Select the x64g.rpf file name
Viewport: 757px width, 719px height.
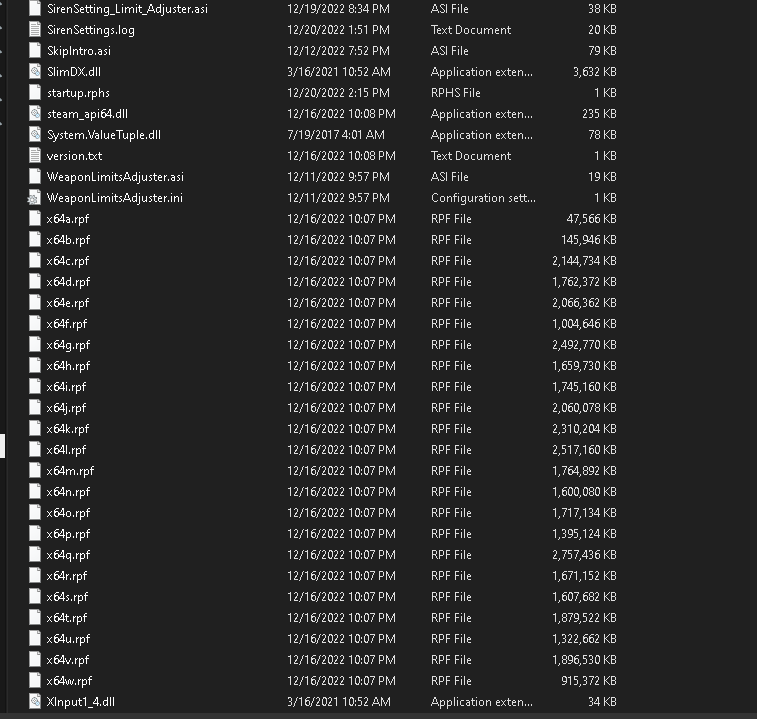coord(68,345)
